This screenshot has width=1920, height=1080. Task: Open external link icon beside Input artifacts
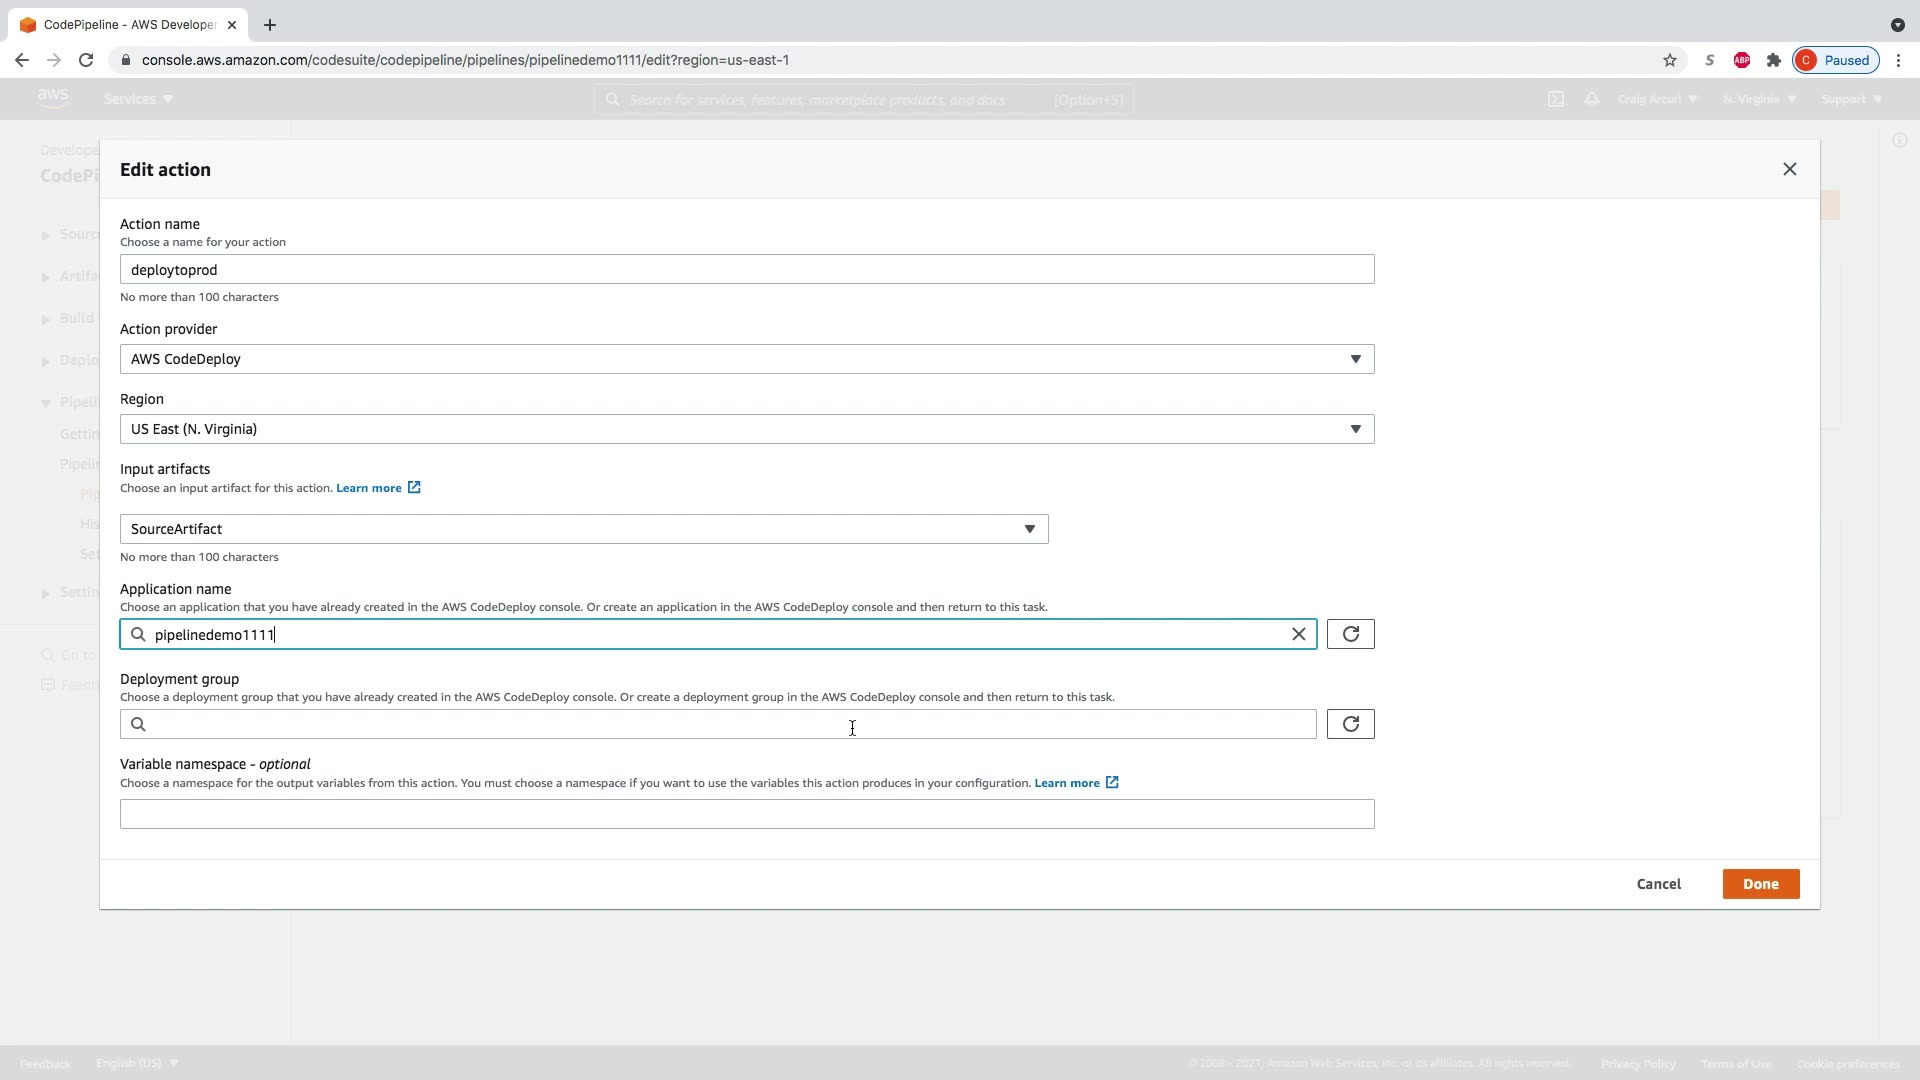point(414,488)
